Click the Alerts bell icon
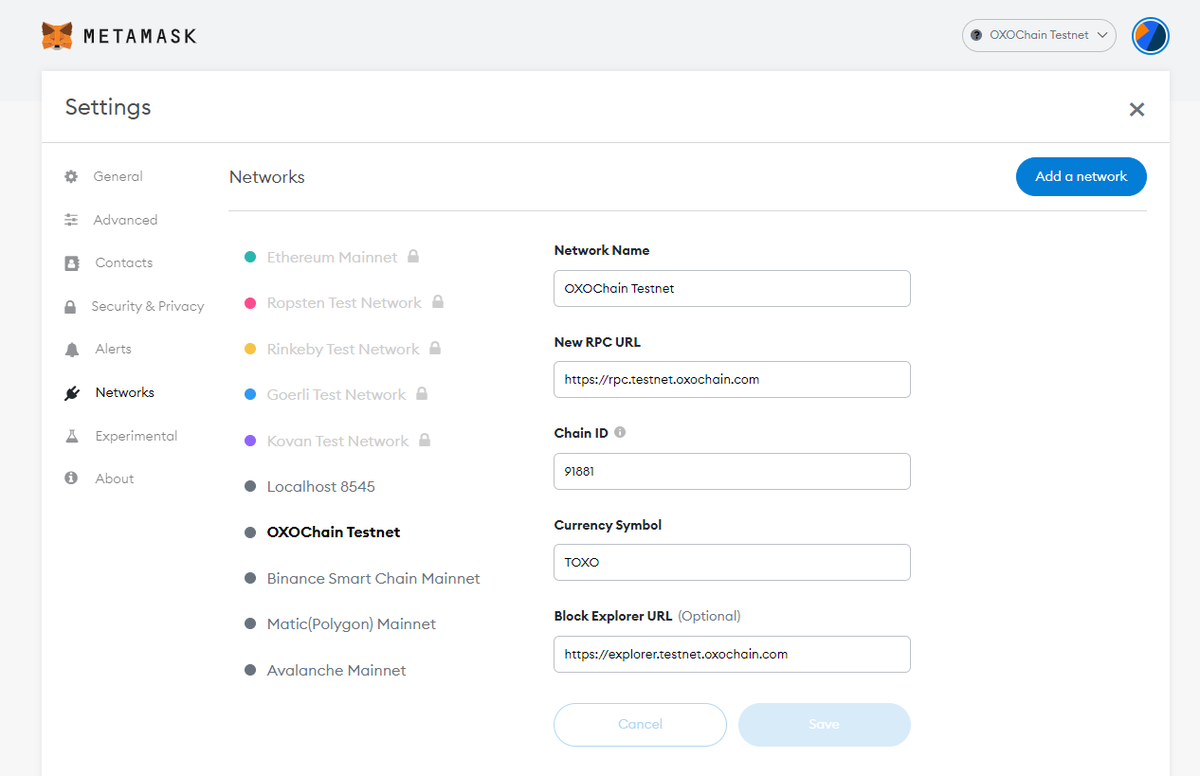The height and width of the screenshot is (776, 1200). [71, 349]
